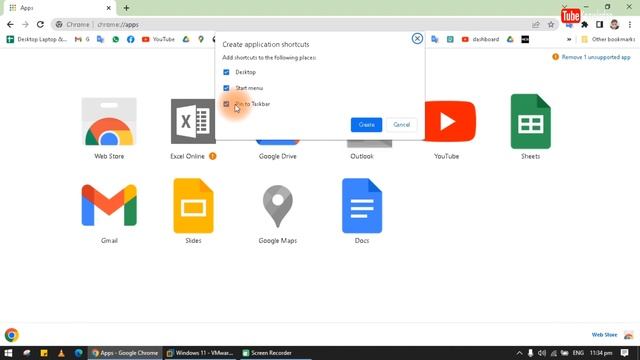Open the profile avatar menu
Viewport: 640px width, 360px height.
pyautogui.click(x=614, y=24)
